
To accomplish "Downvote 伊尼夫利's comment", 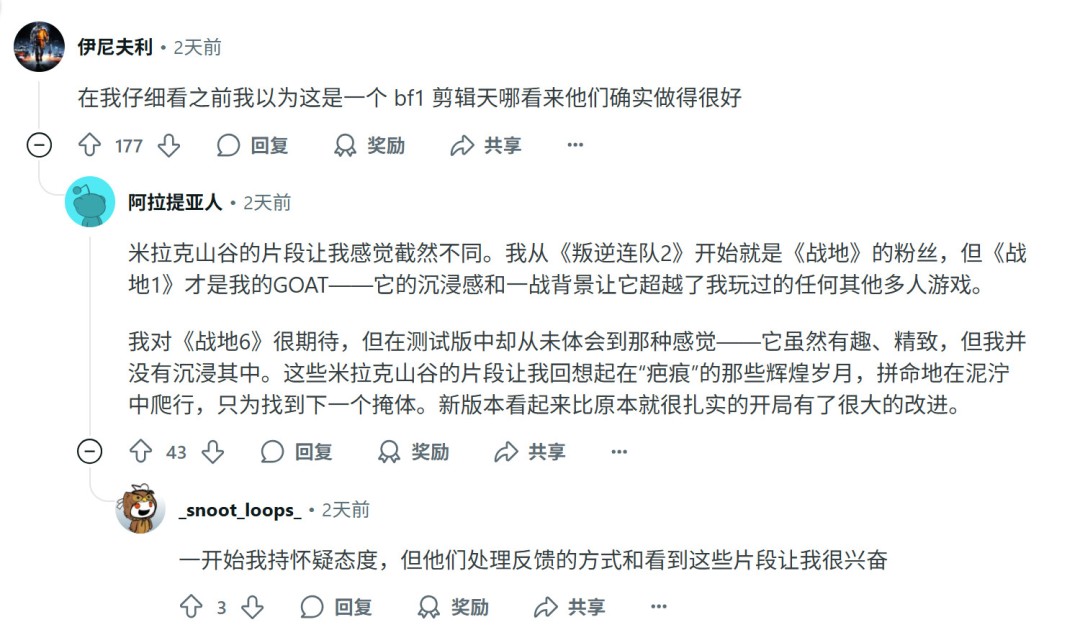I will tap(169, 146).
